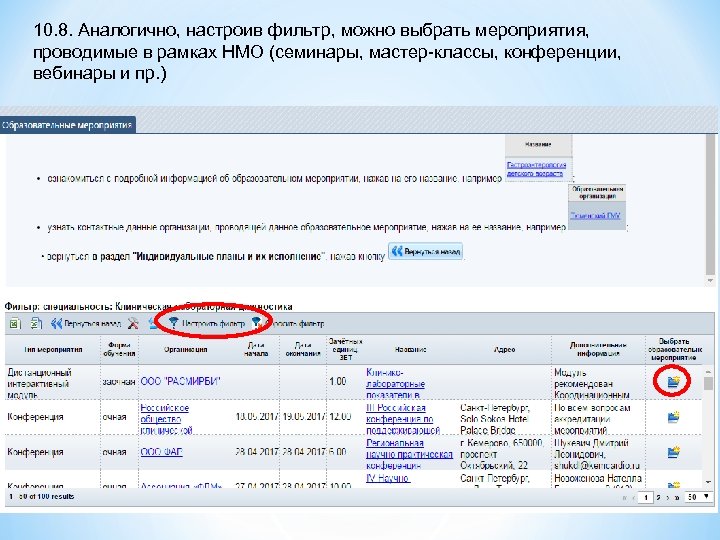Select event icon in III Российская конференция row
The height and width of the screenshot is (540, 720).
673,417
